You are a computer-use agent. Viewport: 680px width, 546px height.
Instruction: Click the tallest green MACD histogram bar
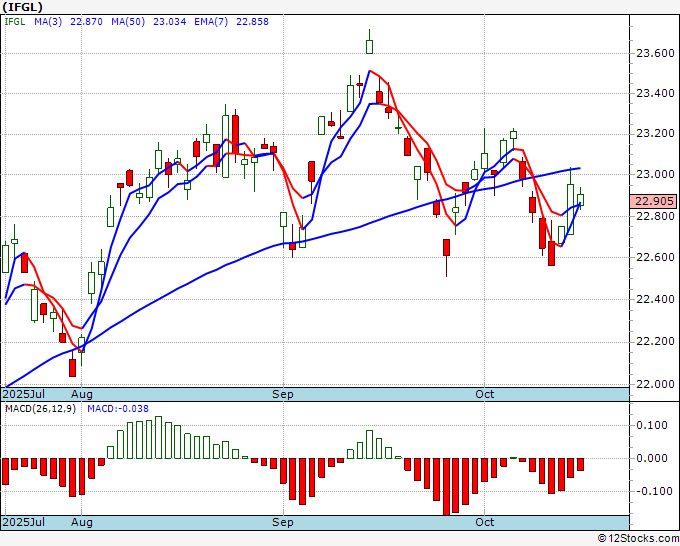(x=158, y=437)
